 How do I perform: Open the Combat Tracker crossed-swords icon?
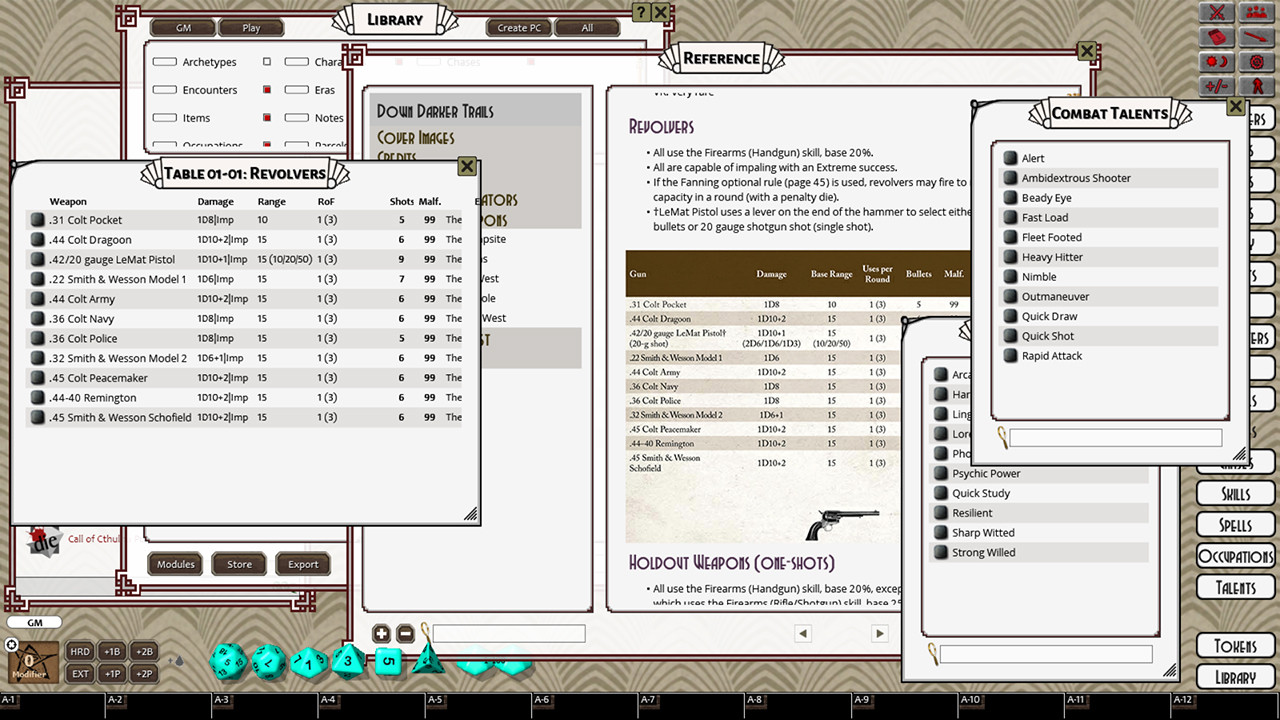coord(1216,12)
